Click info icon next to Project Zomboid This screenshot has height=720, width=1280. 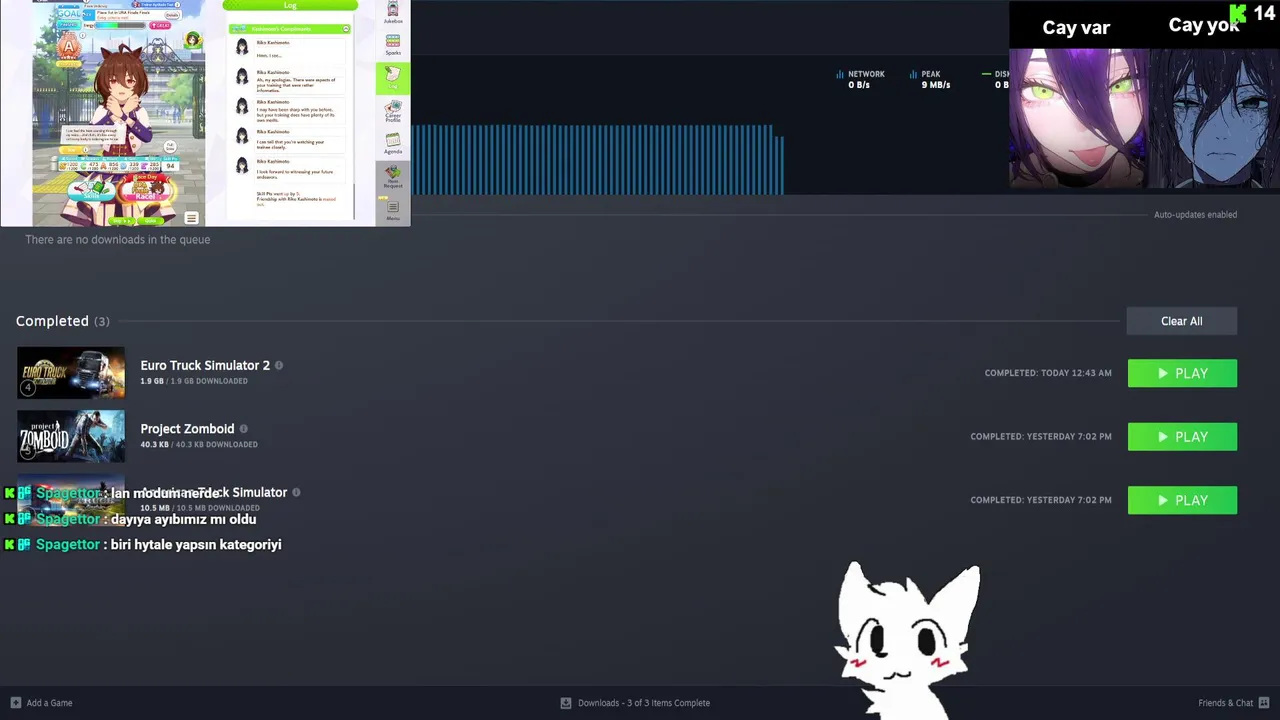coord(243,429)
